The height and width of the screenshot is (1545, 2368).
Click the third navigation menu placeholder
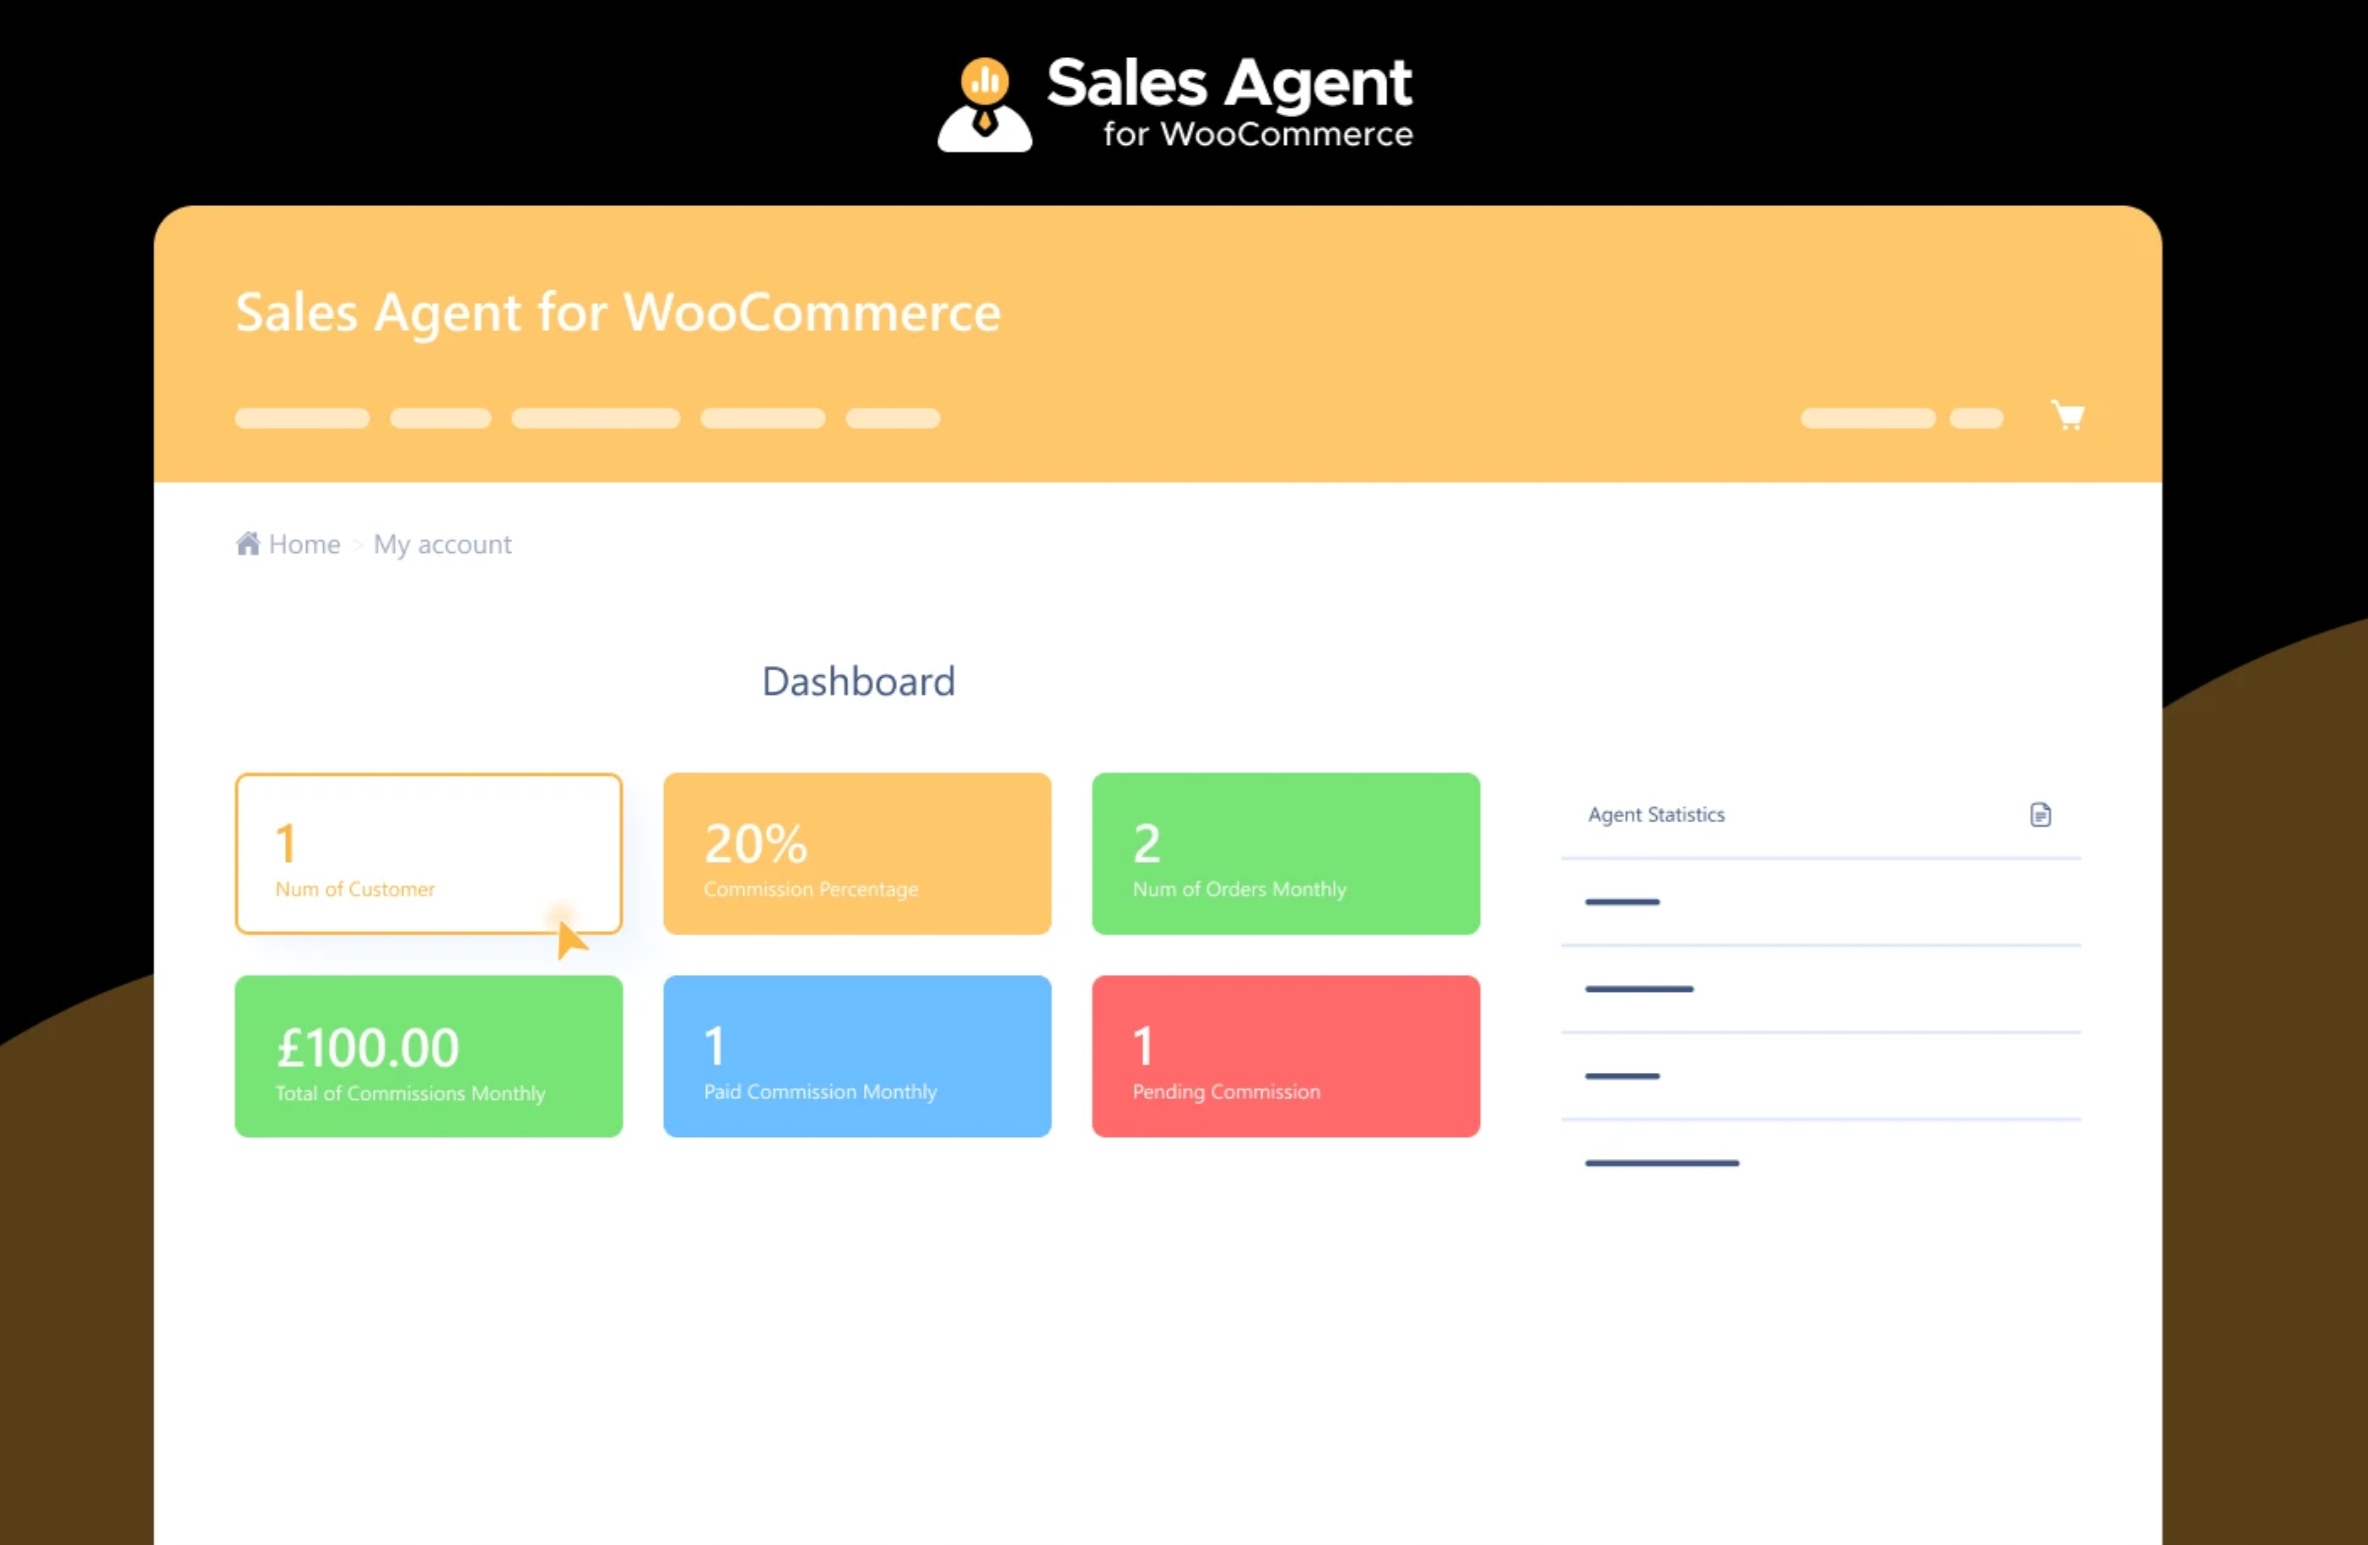click(x=596, y=418)
